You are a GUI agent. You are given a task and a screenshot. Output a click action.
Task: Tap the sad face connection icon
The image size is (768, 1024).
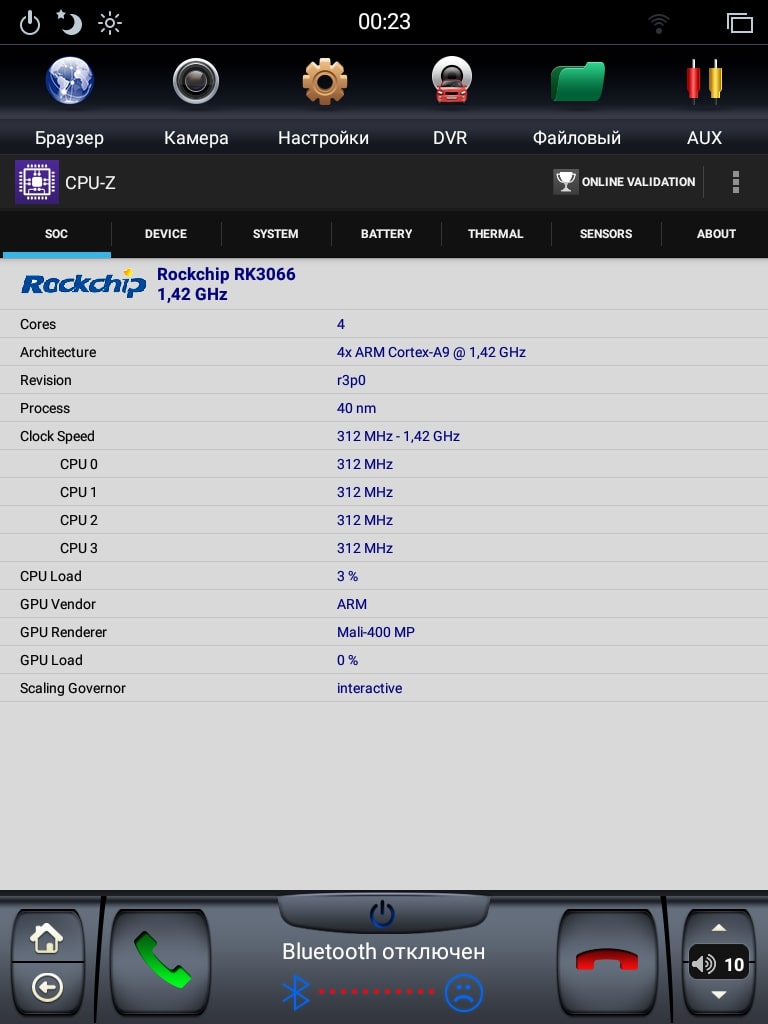pos(464,993)
